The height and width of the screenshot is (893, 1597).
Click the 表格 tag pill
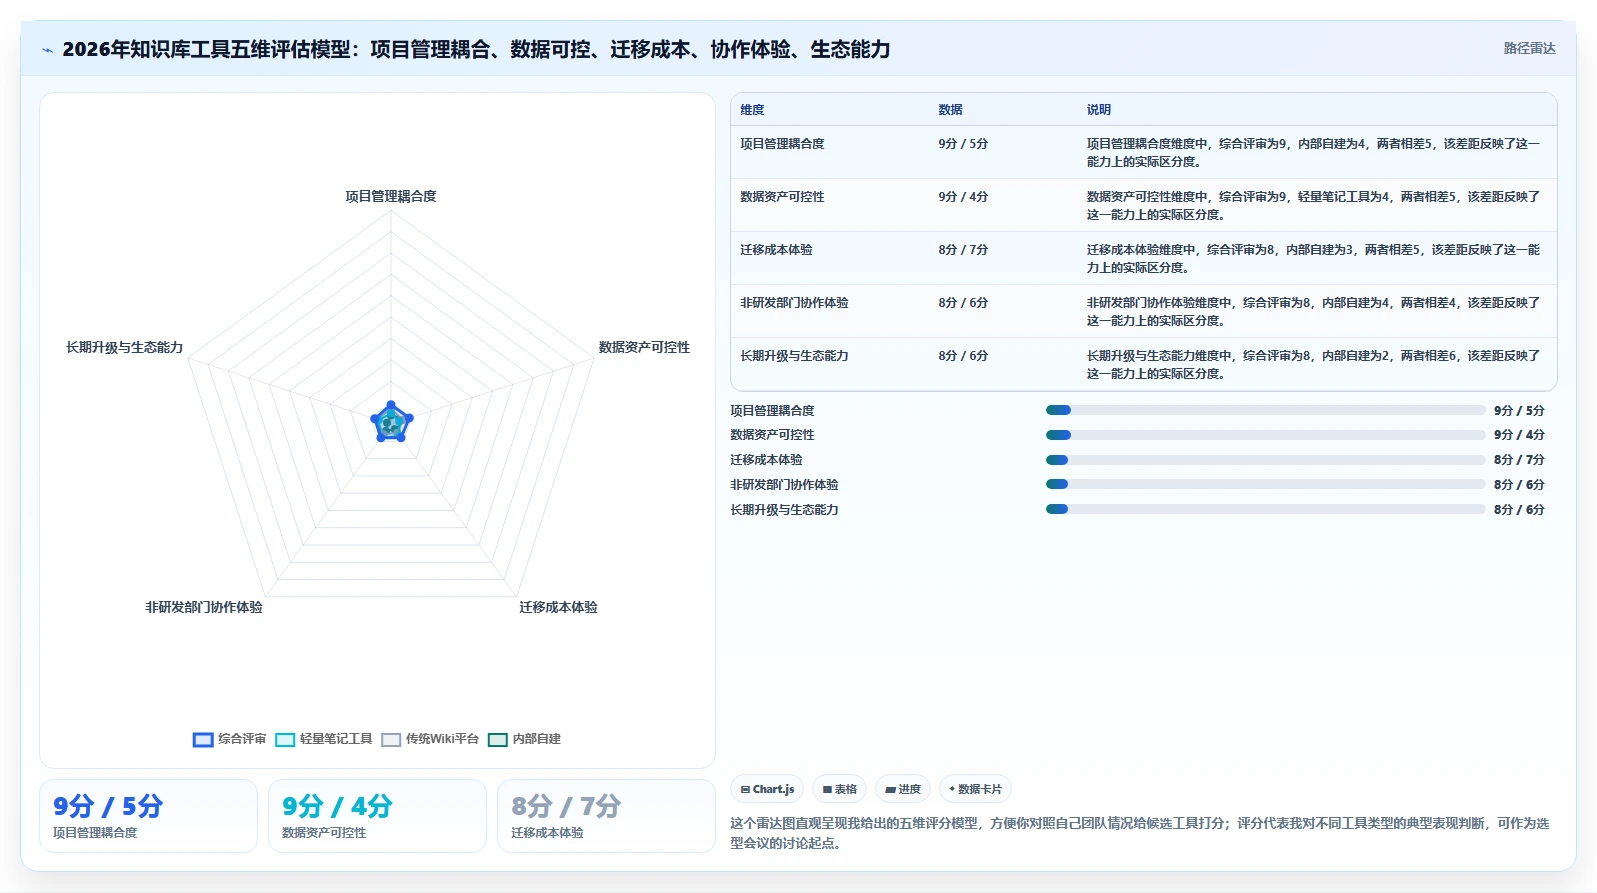click(839, 789)
